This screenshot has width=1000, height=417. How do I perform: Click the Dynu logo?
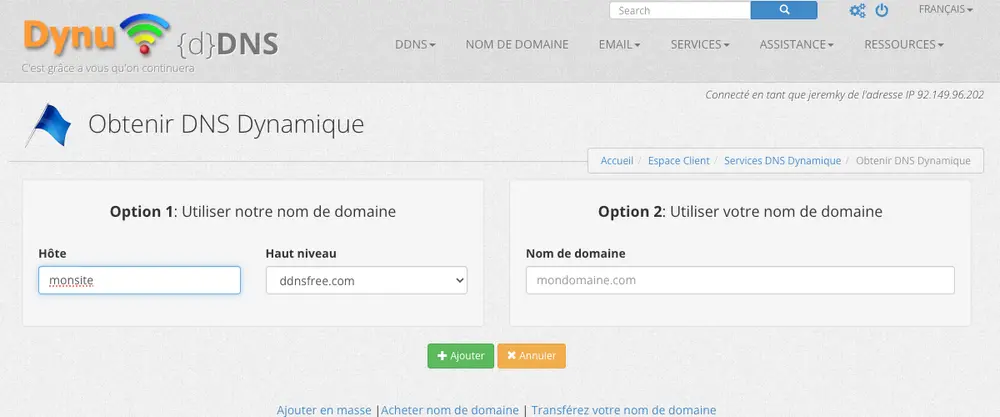pos(97,36)
